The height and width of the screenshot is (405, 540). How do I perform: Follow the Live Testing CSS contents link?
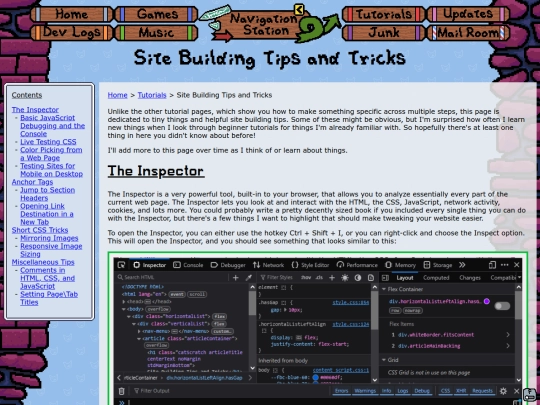click(x=48, y=142)
